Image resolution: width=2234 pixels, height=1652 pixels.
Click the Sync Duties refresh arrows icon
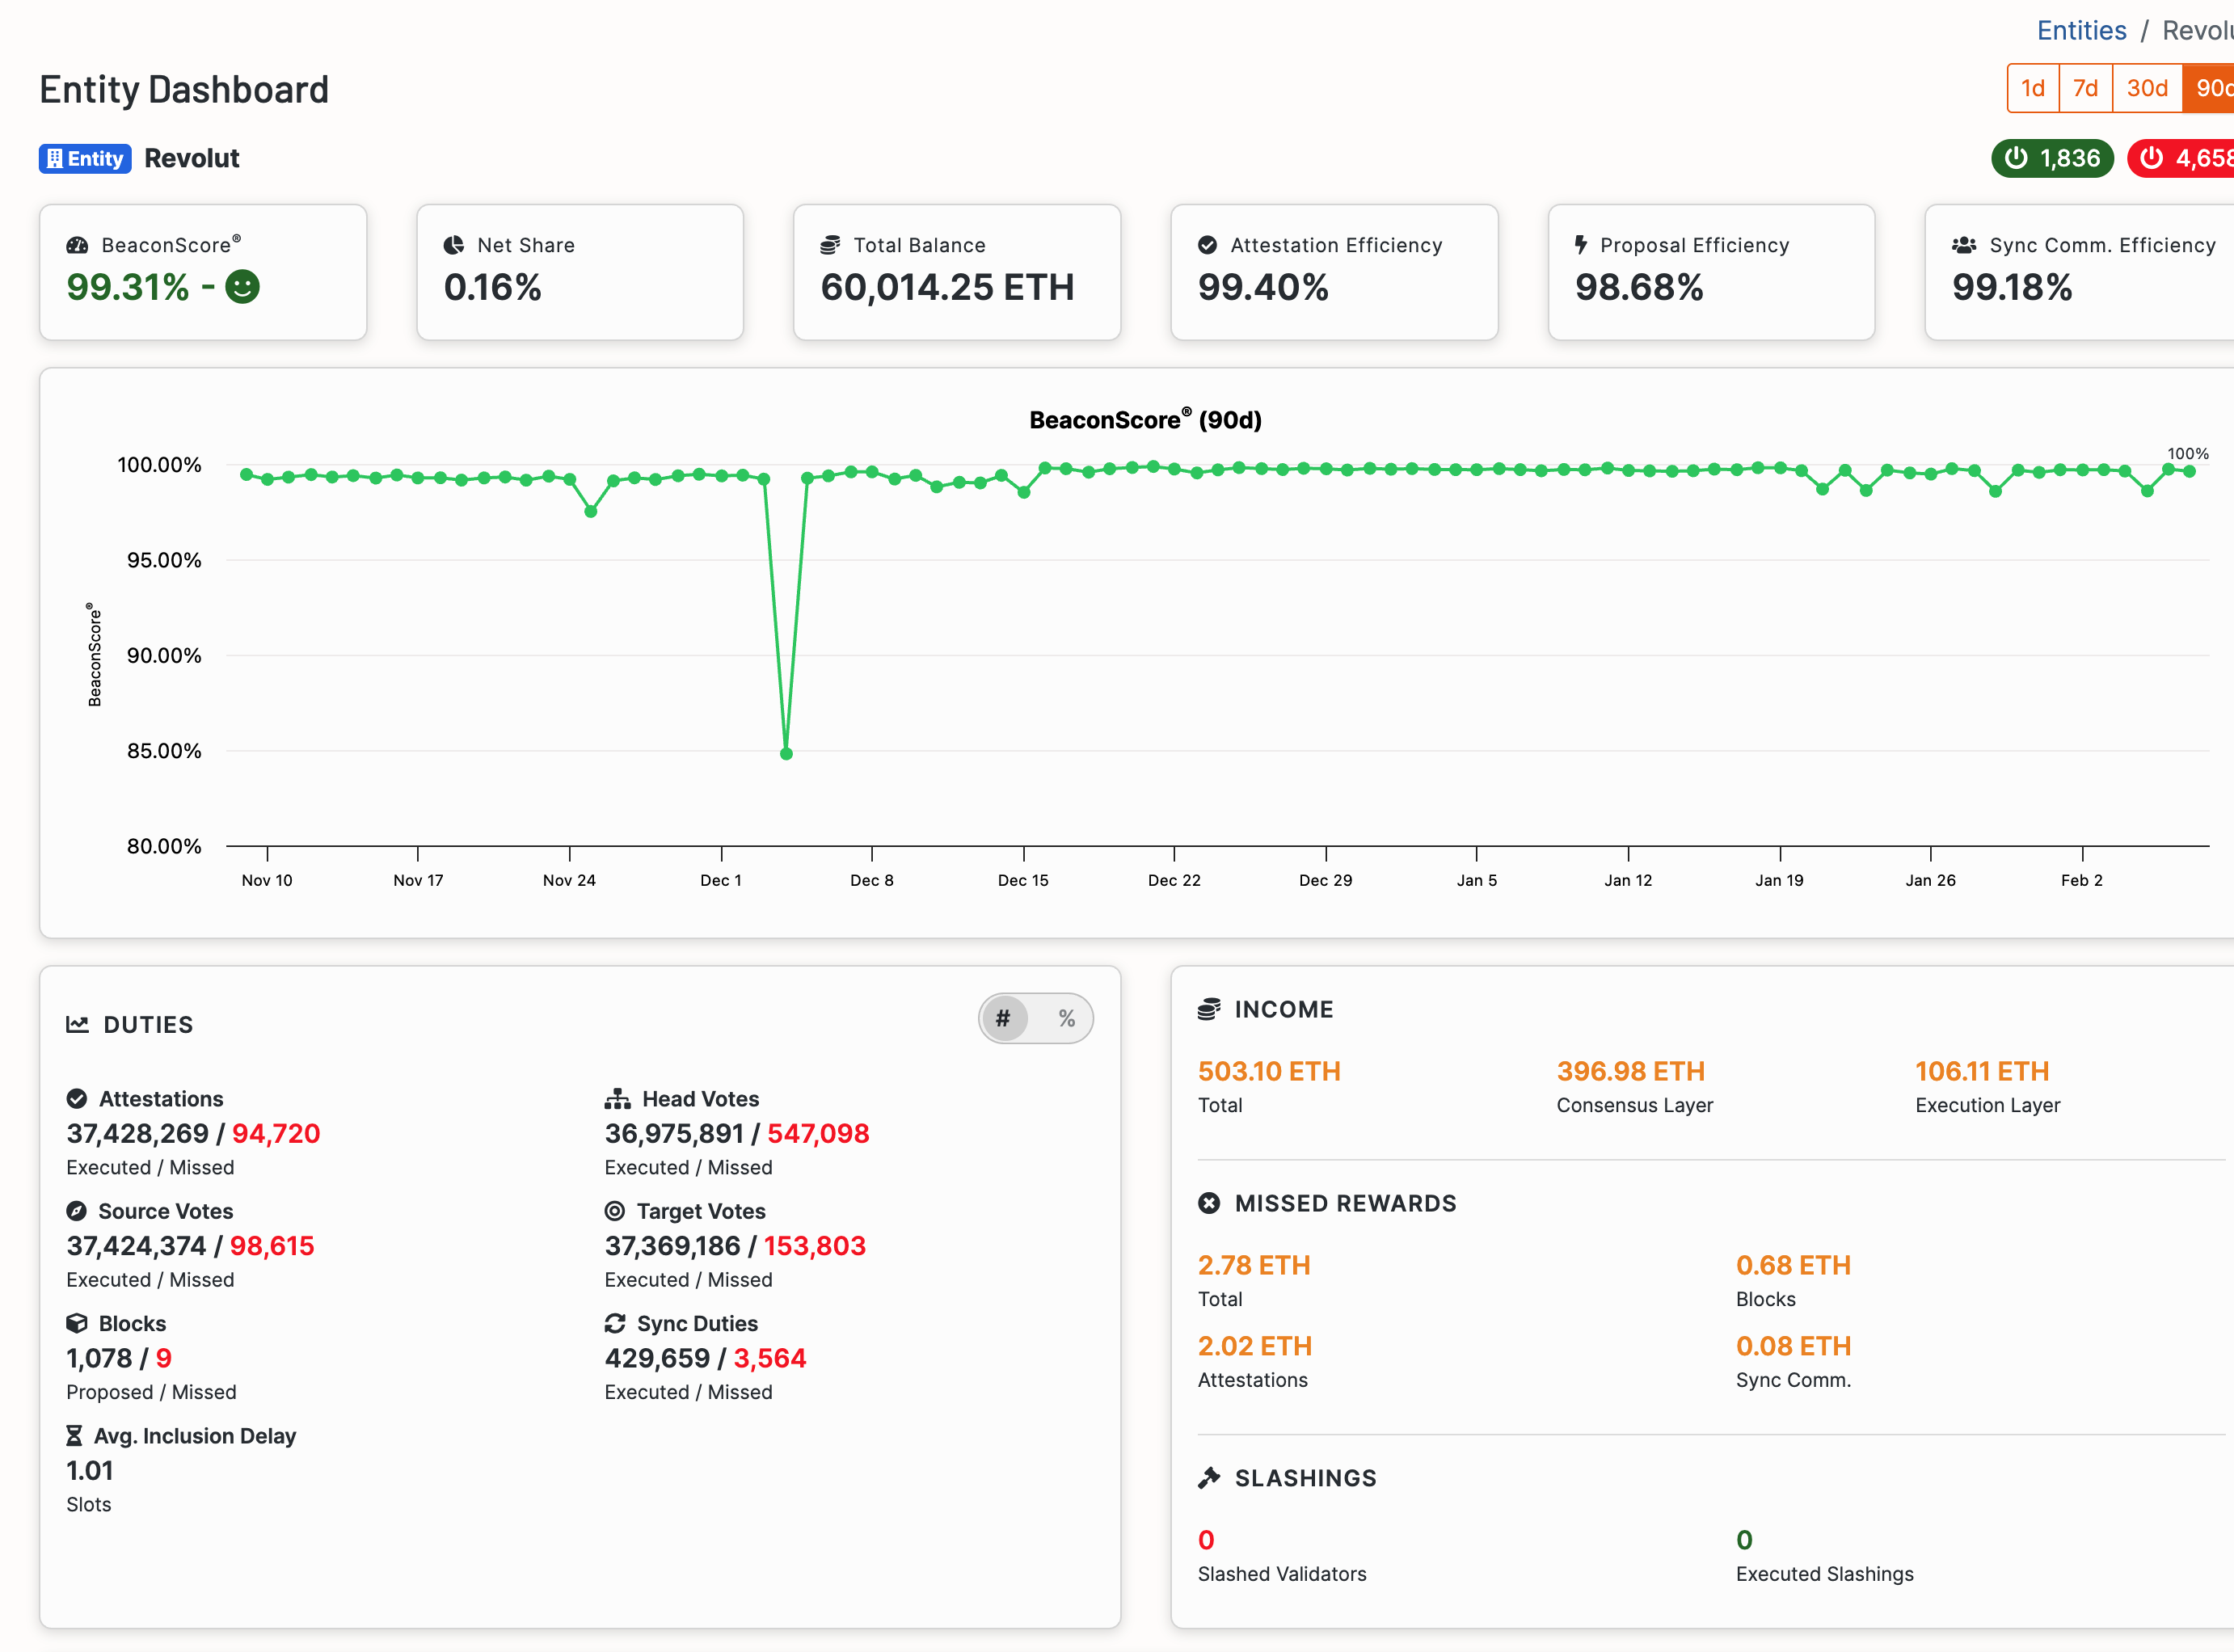pyautogui.click(x=615, y=1323)
